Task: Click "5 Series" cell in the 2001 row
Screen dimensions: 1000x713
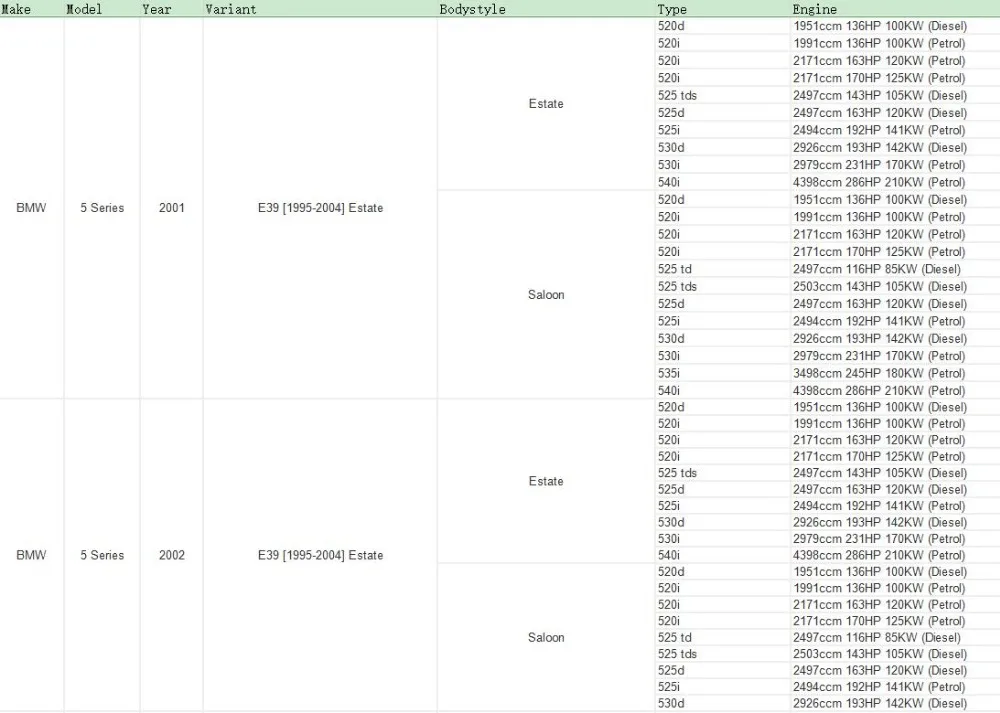Action: coord(102,208)
